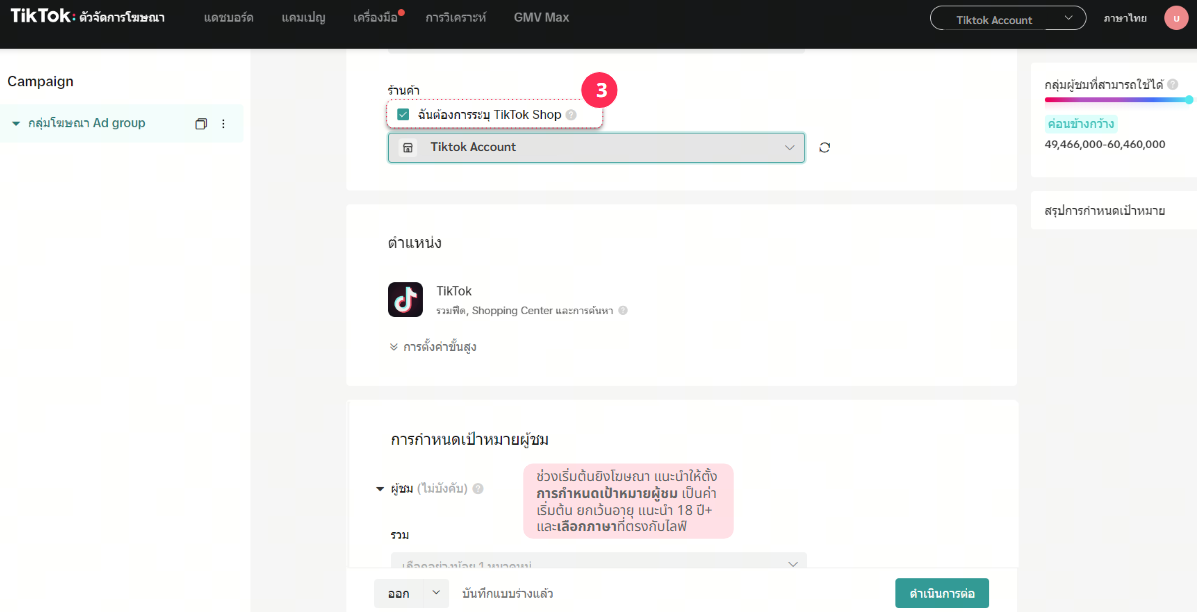Collapse the ผู้ชม audience section
Viewport: 1197px width, 612px height.
380,489
